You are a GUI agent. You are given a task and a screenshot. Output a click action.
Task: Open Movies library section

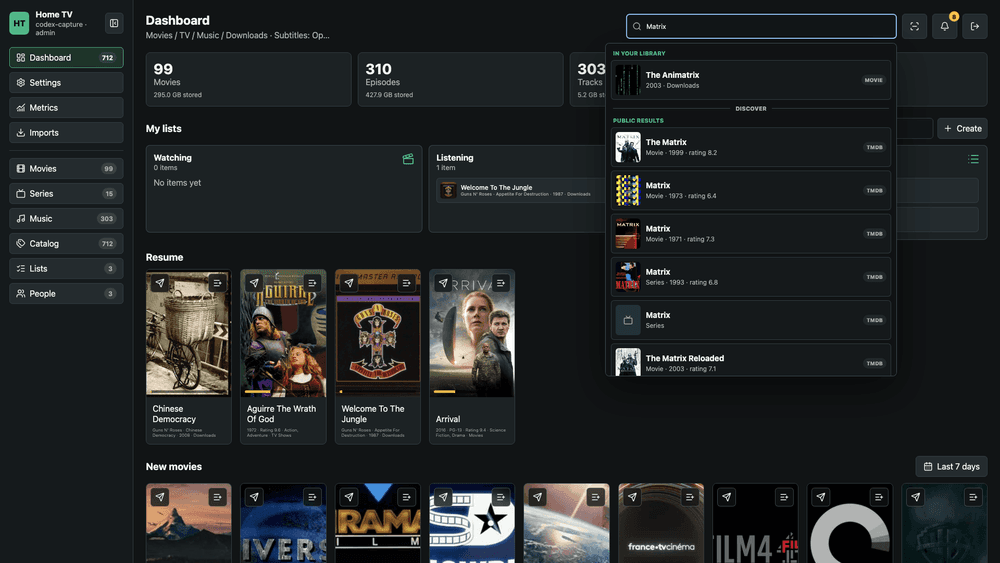(66, 168)
